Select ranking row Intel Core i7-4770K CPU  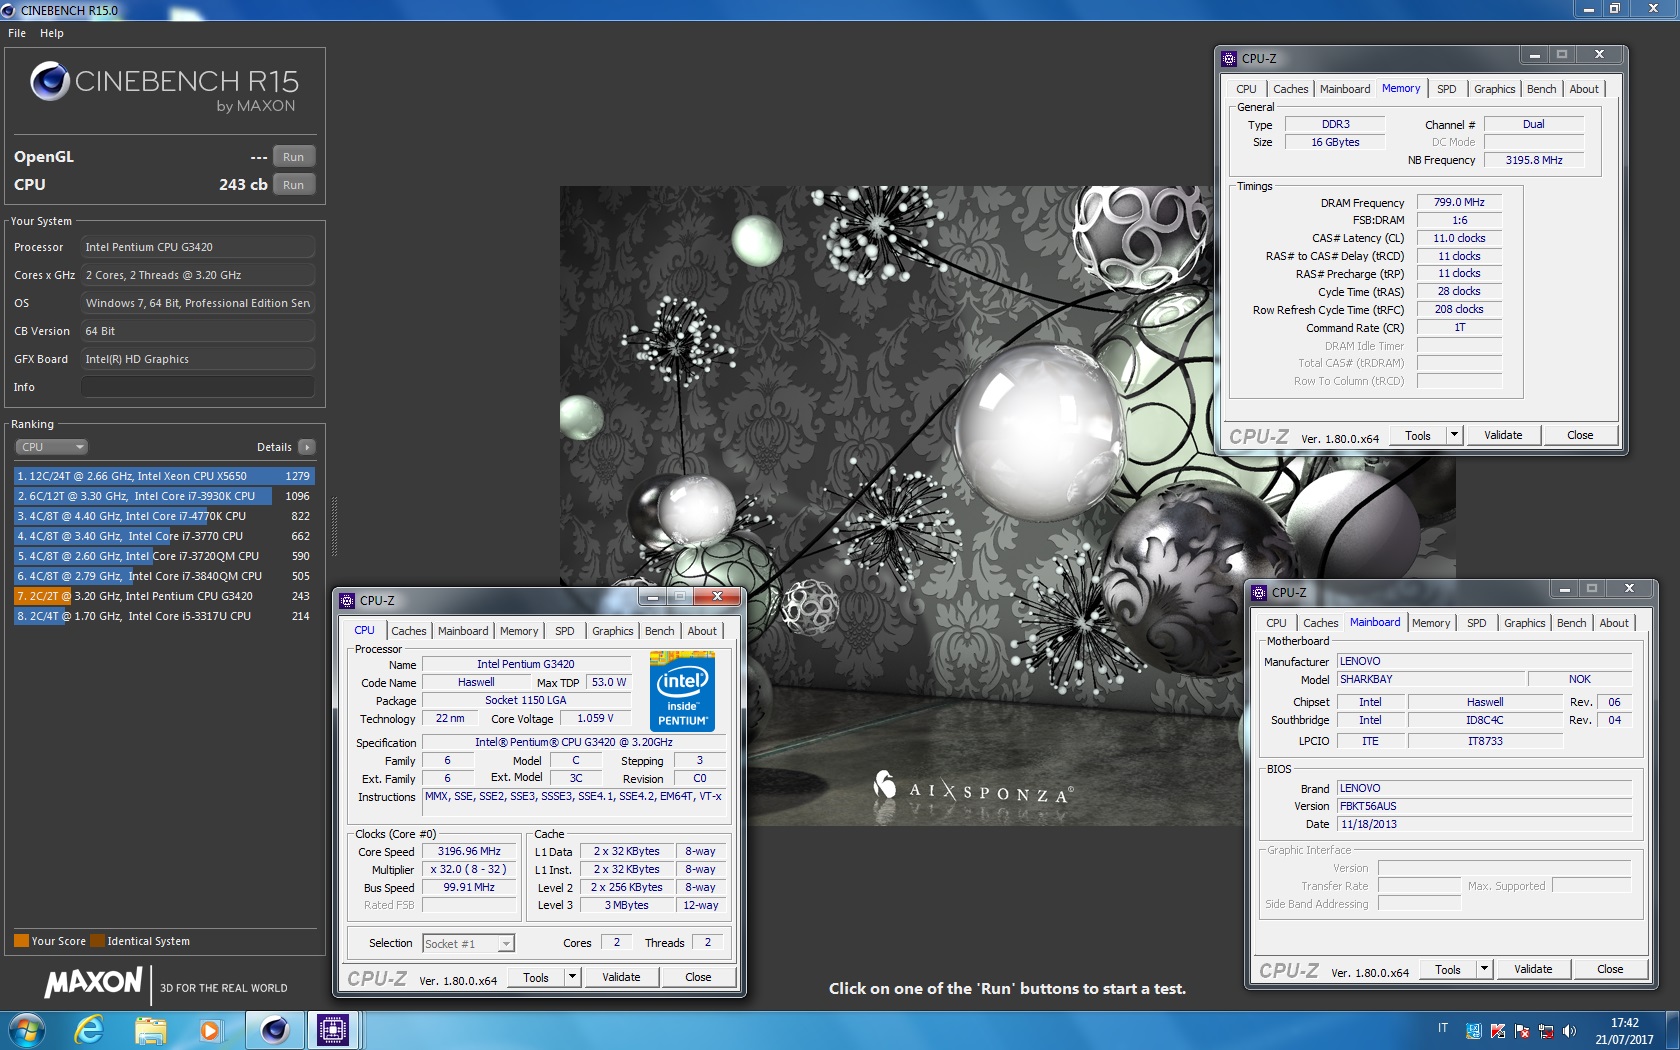coord(165,516)
